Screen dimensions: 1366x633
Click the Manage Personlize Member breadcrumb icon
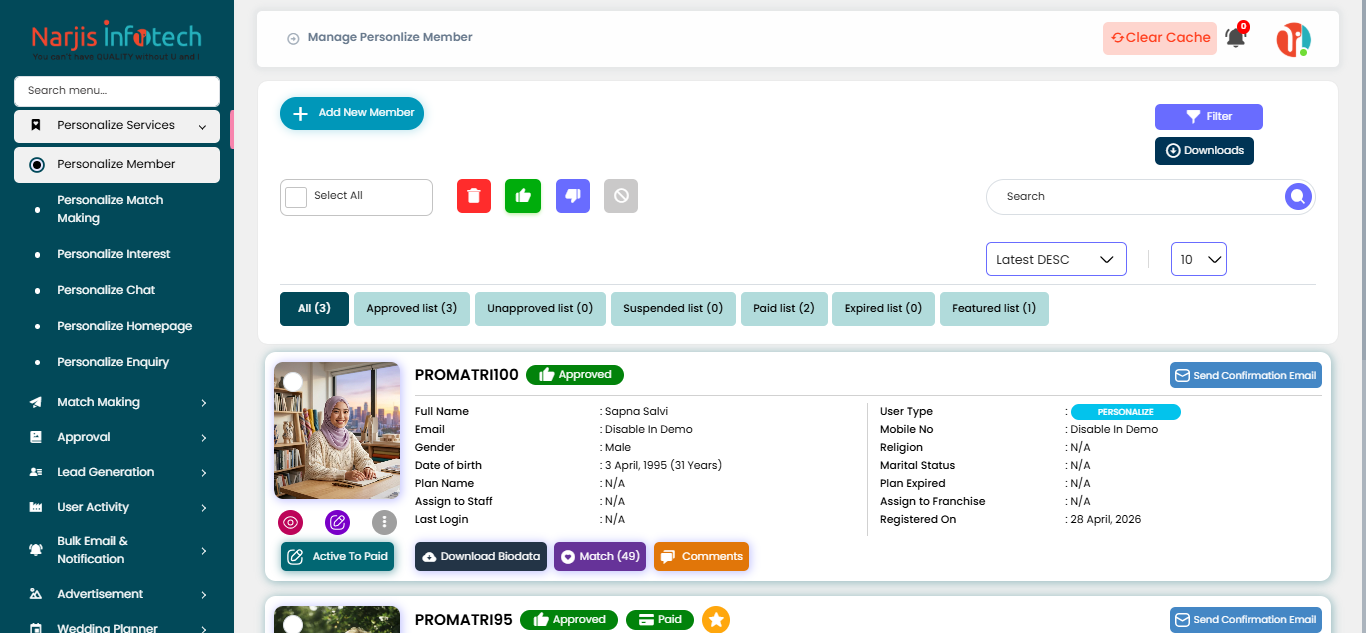coord(293,39)
